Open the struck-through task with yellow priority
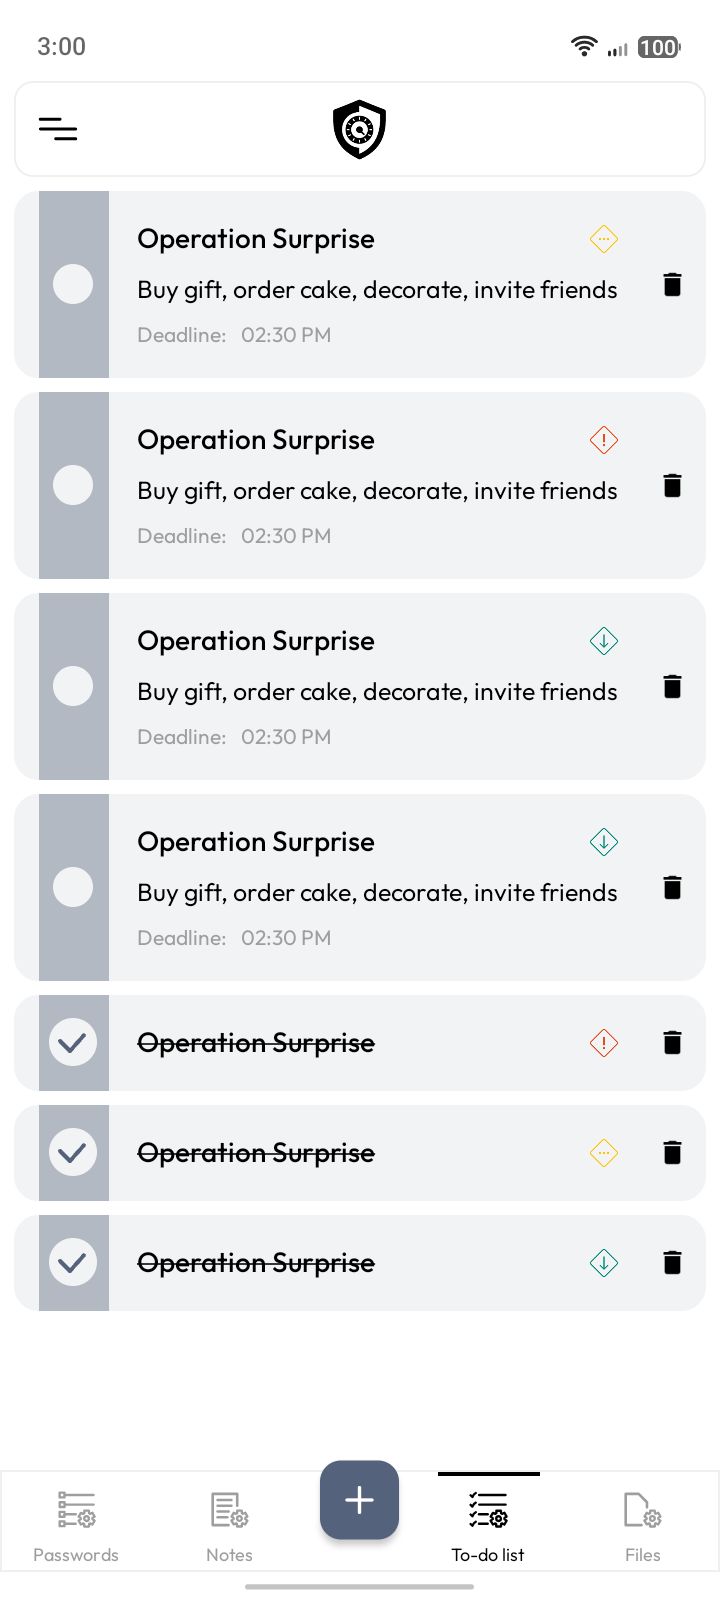The image size is (720, 1600). coord(256,1153)
